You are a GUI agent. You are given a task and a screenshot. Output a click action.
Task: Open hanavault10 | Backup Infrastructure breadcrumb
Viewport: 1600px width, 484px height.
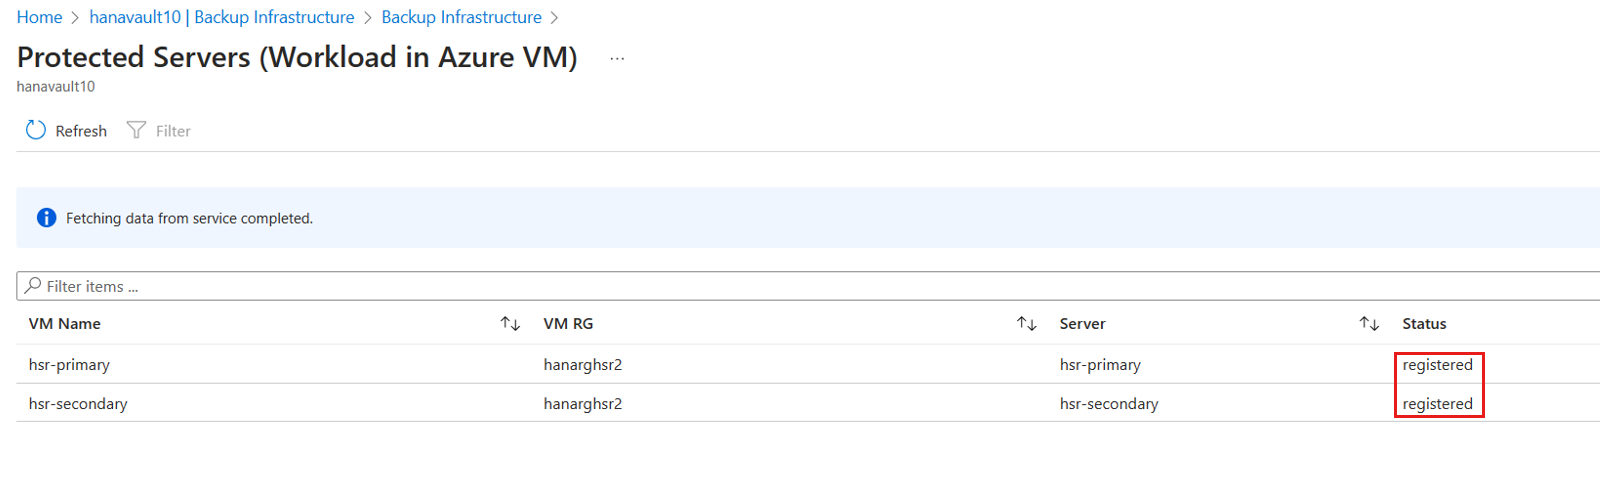click(x=221, y=17)
